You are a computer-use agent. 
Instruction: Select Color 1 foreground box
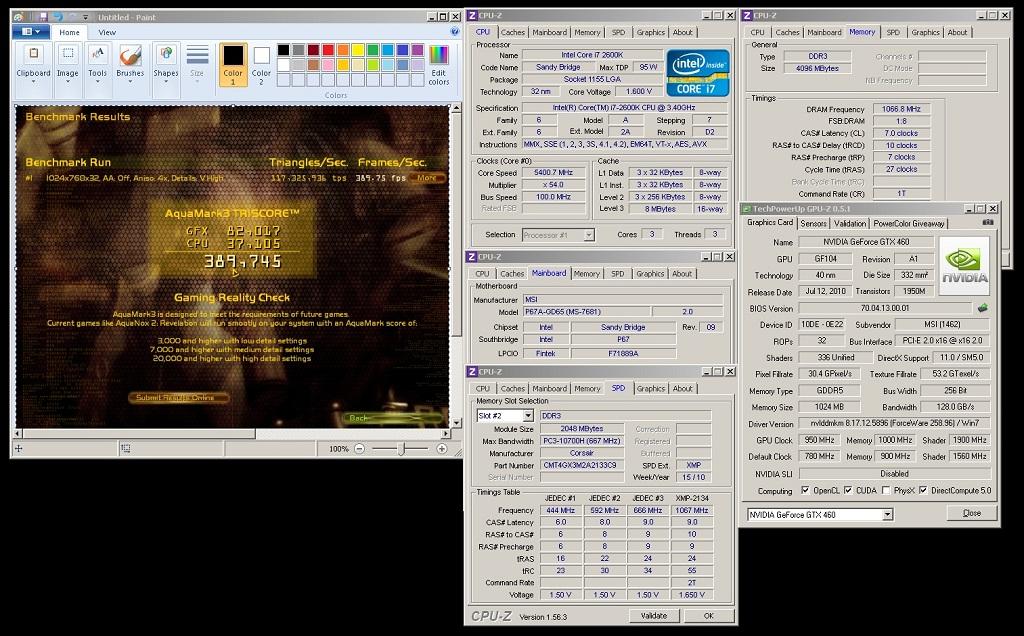point(233,65)
